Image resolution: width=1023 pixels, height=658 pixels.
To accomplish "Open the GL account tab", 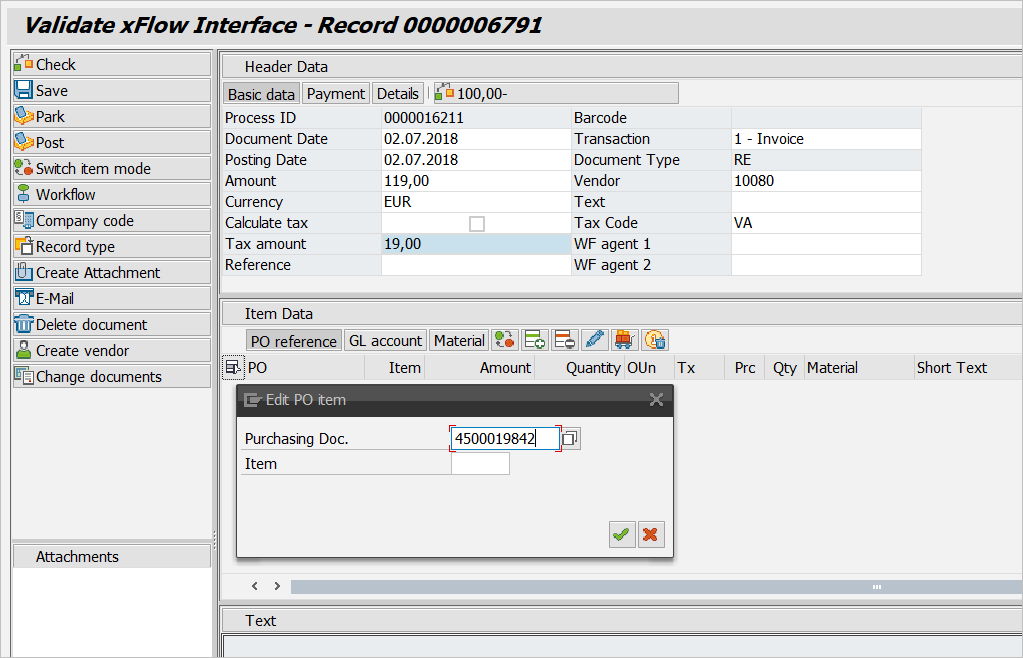I will click(x=385, y=341).
